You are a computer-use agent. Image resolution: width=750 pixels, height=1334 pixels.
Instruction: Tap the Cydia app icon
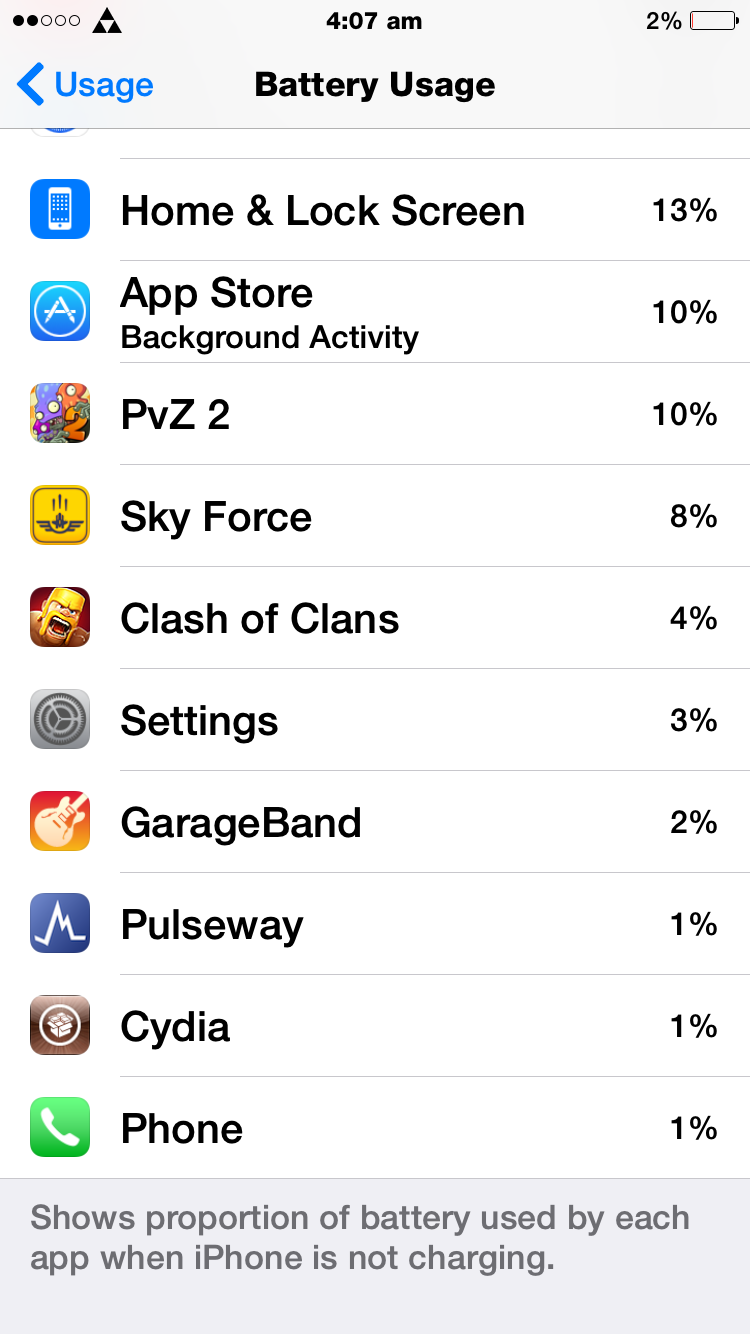(60, 1025)
